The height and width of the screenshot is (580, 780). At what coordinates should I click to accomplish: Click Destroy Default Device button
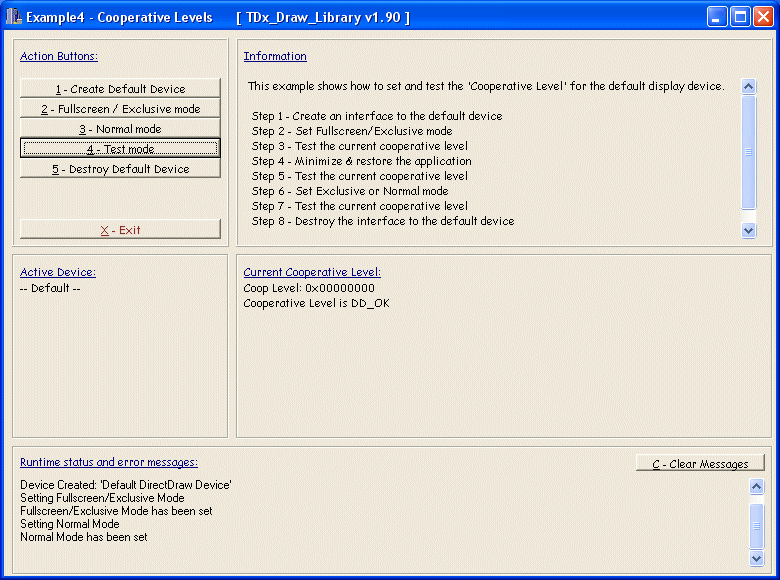[x=120, y=169]
